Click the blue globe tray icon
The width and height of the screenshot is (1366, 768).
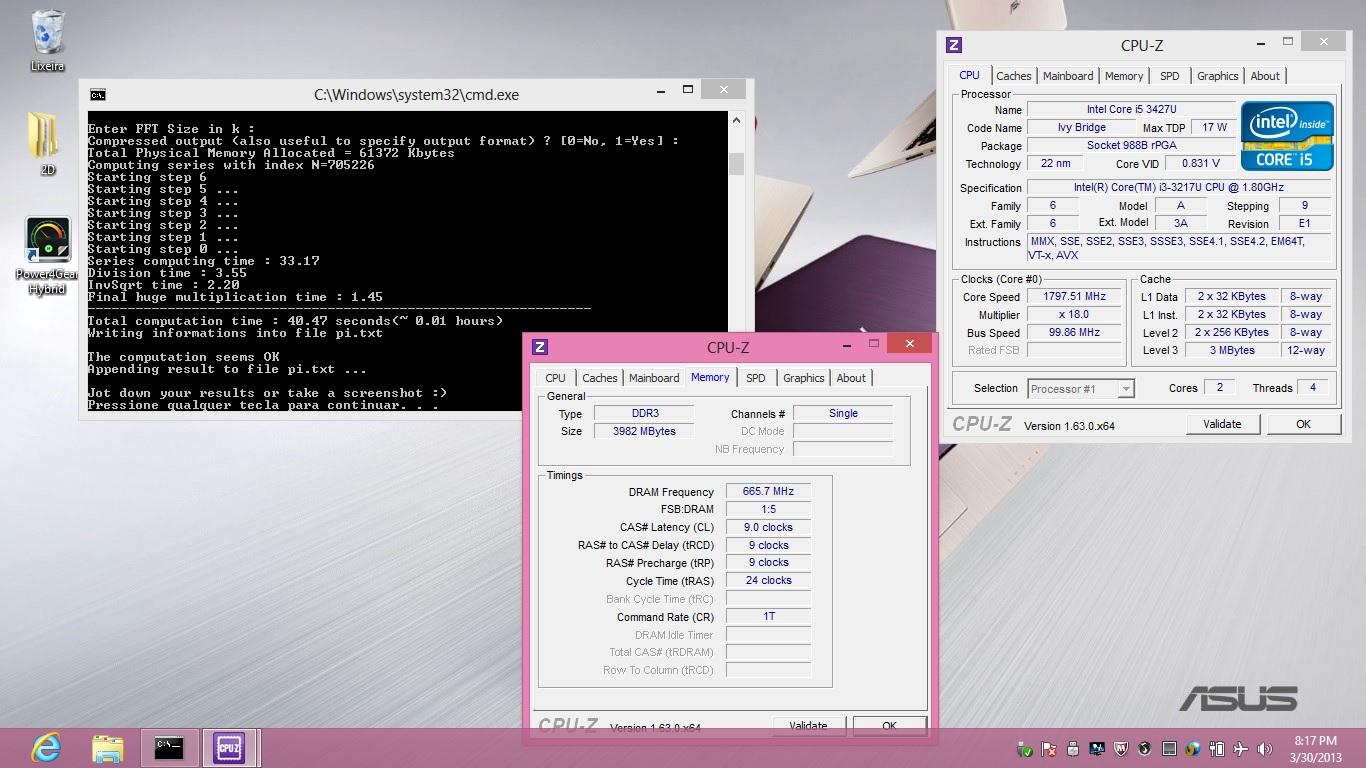pos(1193,748)
